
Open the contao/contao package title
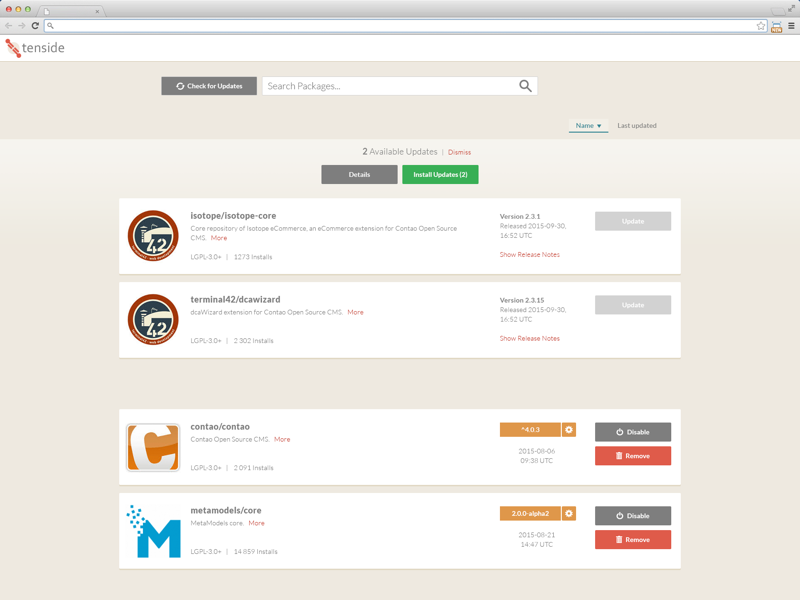coord(220,427)
